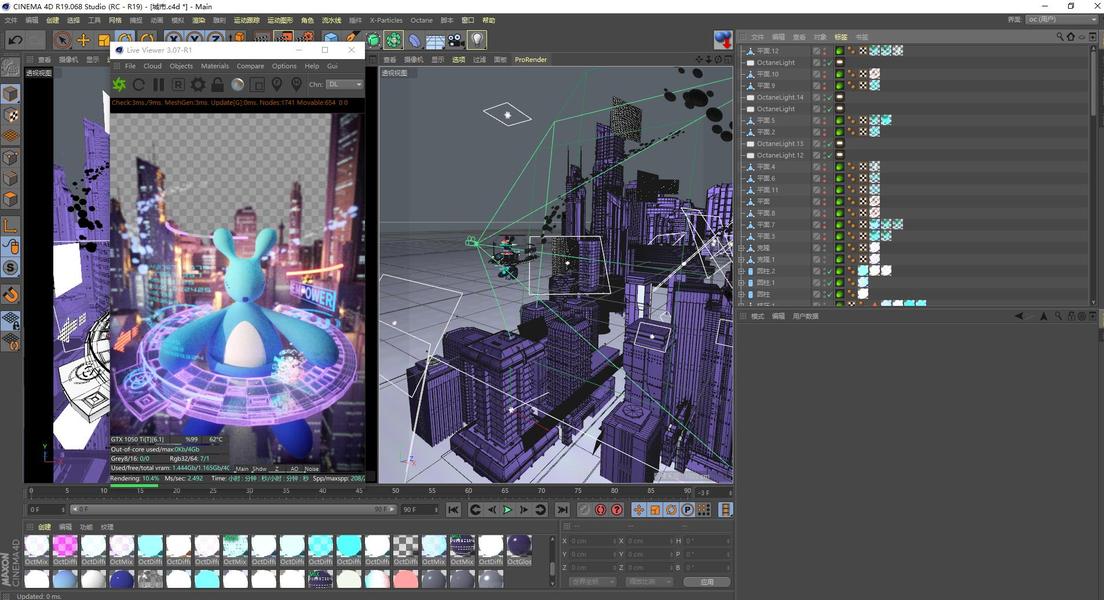
Task: Click the R render region icon in Live Viewer
Action: (x=178, y=85)
